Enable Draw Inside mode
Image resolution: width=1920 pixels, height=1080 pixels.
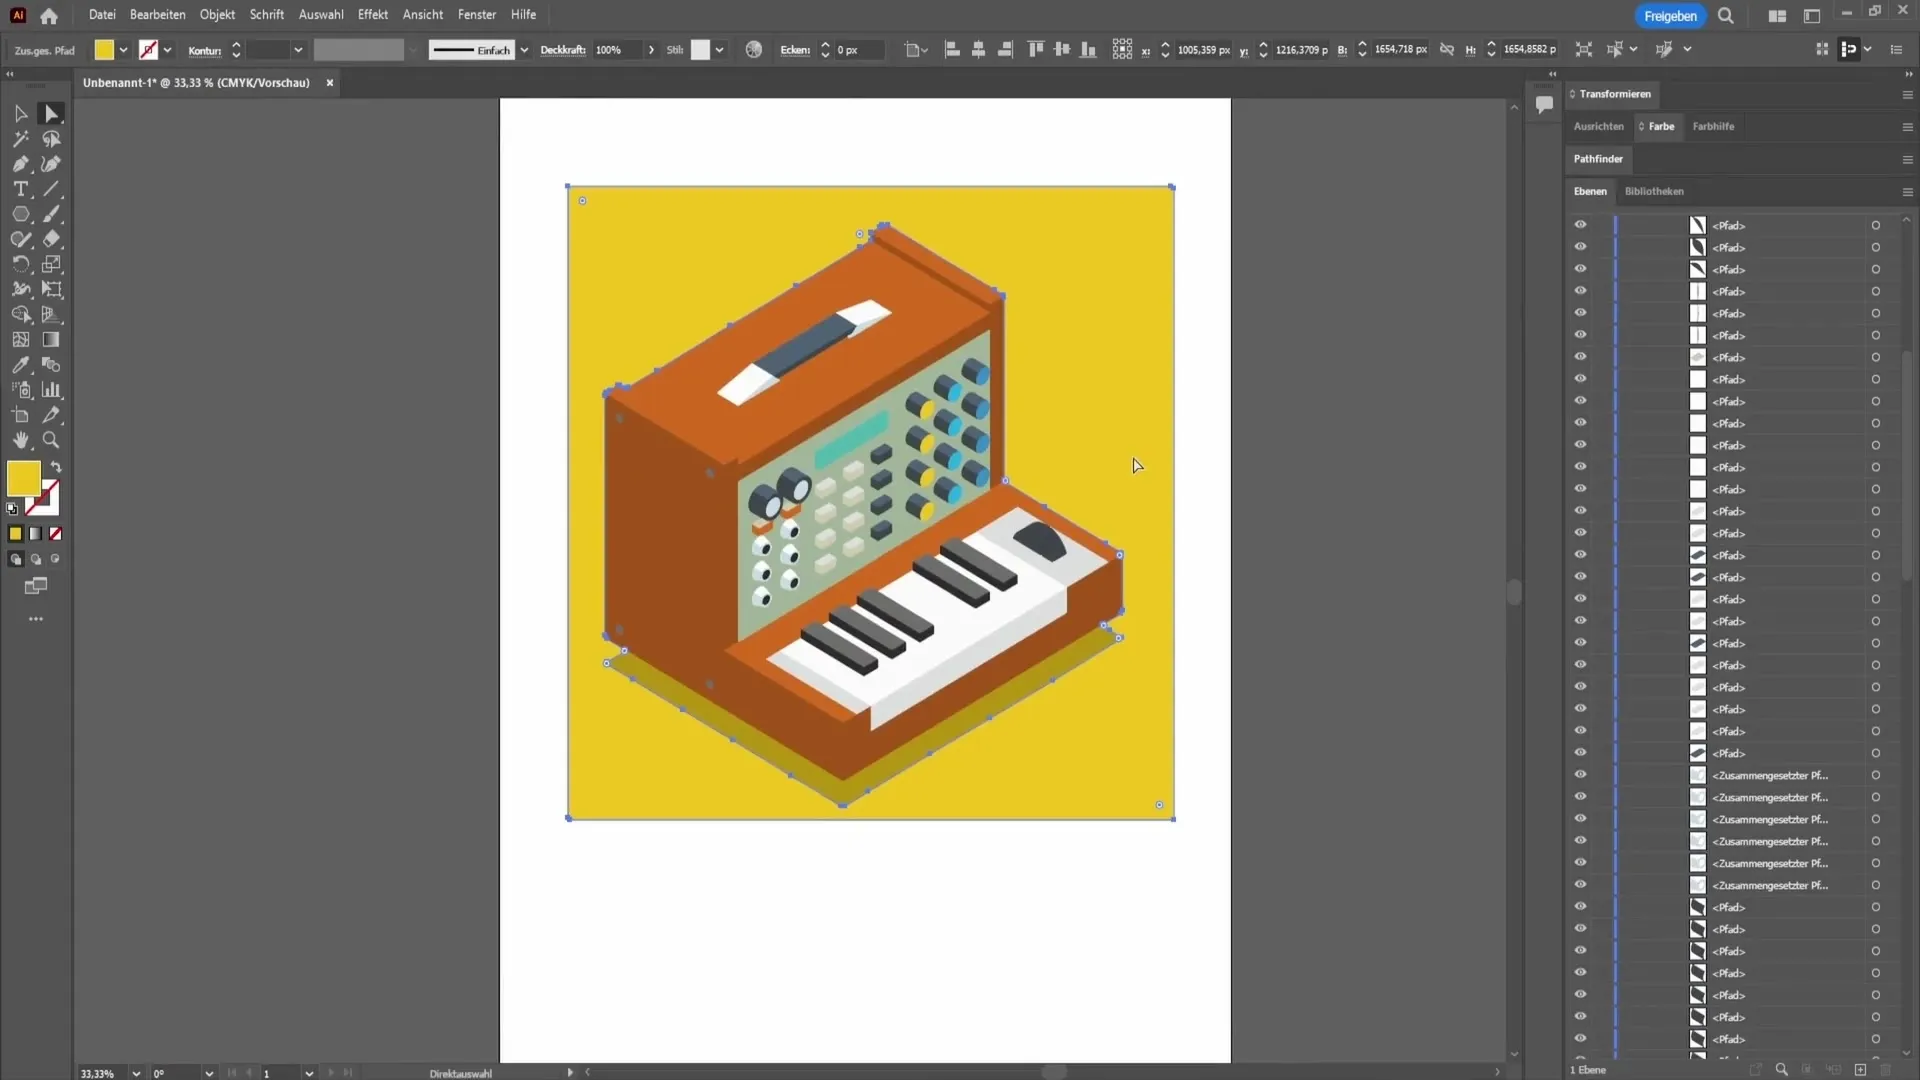[x=56, y=559]
